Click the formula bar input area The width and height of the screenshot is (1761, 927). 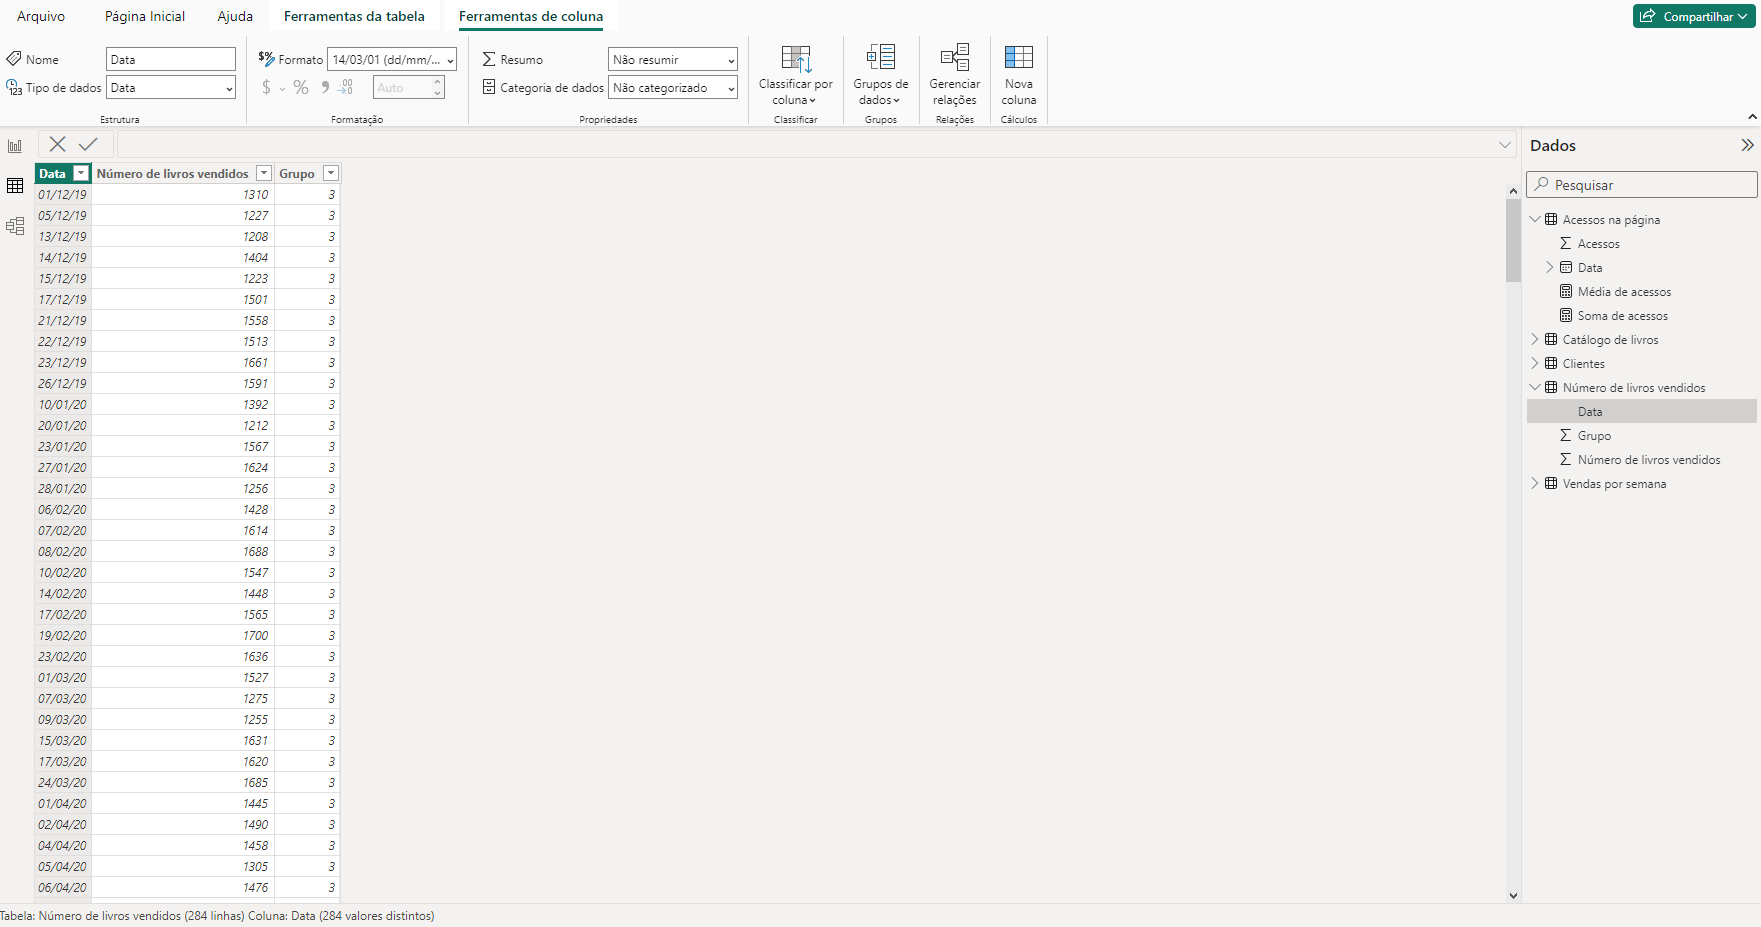click(x=808, y=145)
